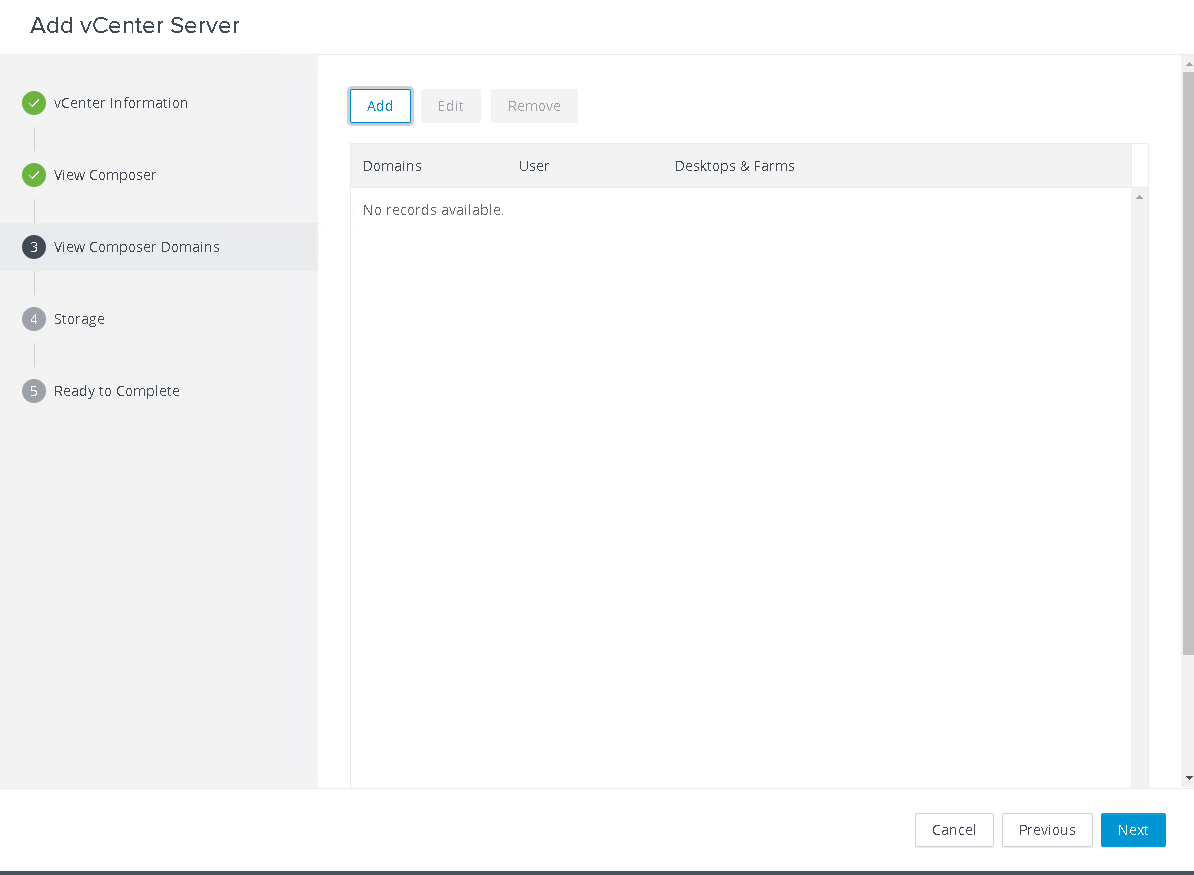The height and width of the screenshot is (875, 1194).
Task: Cancel the Add vCenter Server wizard
Action: coord(954,830)
